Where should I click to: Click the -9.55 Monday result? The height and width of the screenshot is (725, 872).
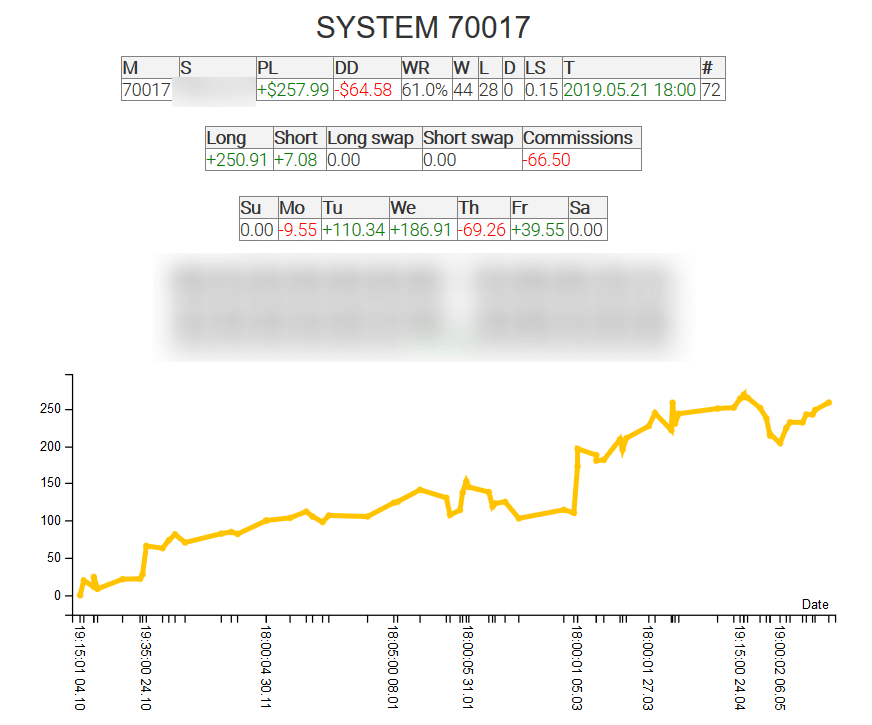pos(298,230)
